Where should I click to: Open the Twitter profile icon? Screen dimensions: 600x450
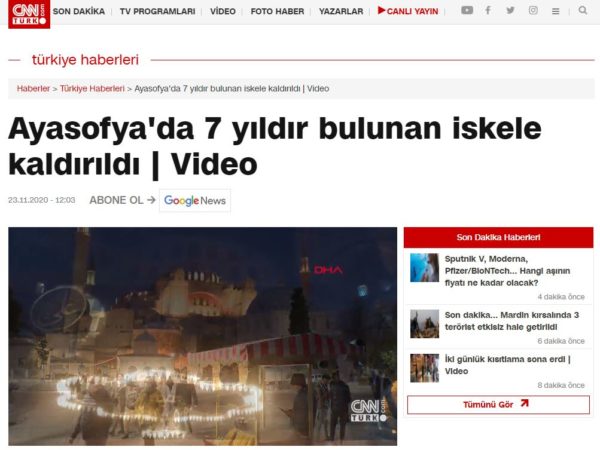click(510, 11)
